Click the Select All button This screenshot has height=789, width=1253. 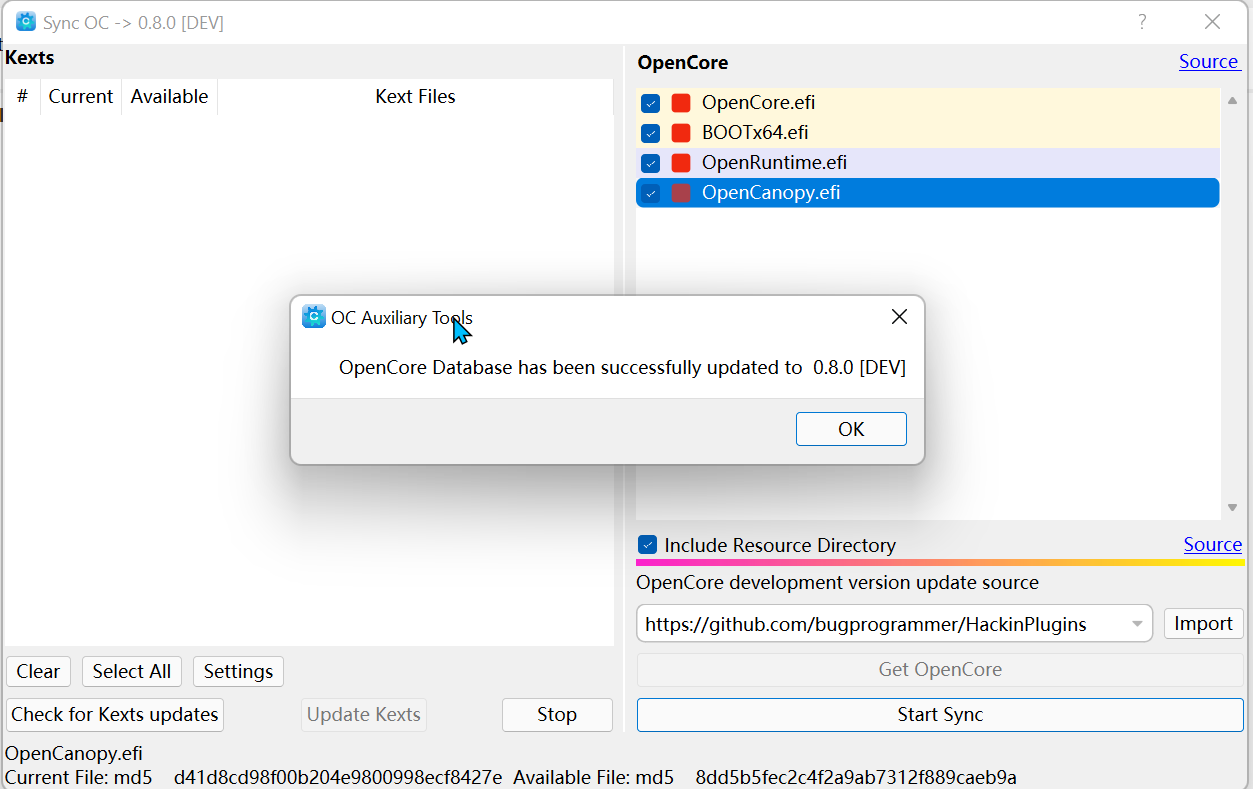[132, 672]
